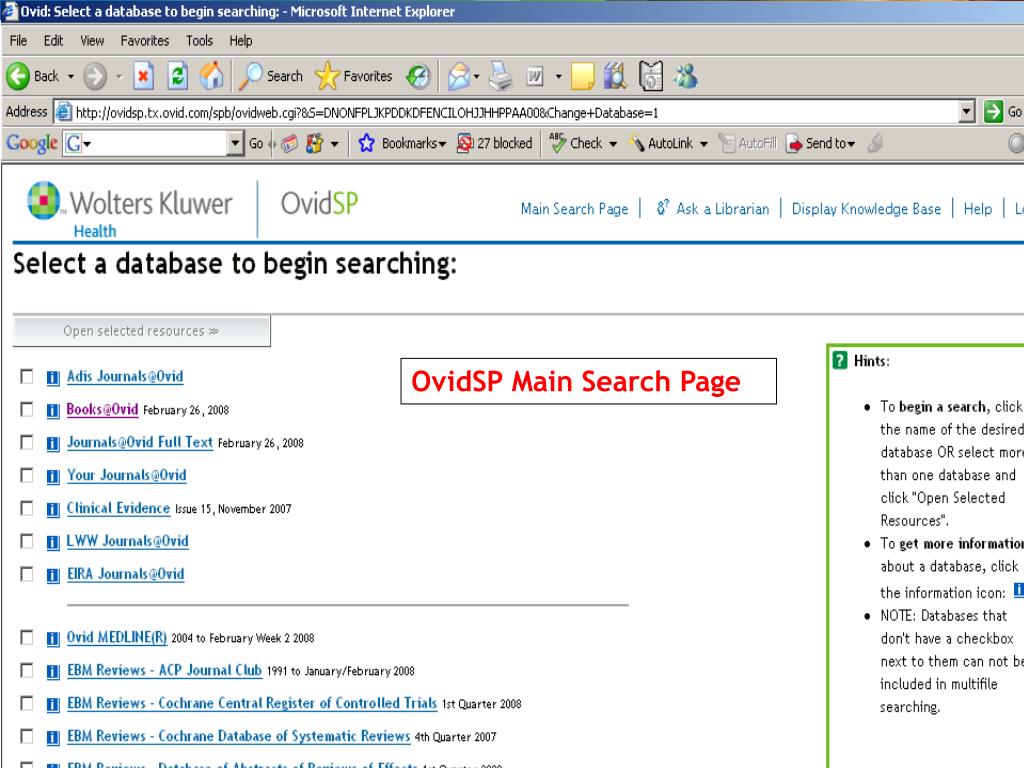Click the Google toolbar search field
This screenshot has height=768, width=1024.
(x=153, y=143)
